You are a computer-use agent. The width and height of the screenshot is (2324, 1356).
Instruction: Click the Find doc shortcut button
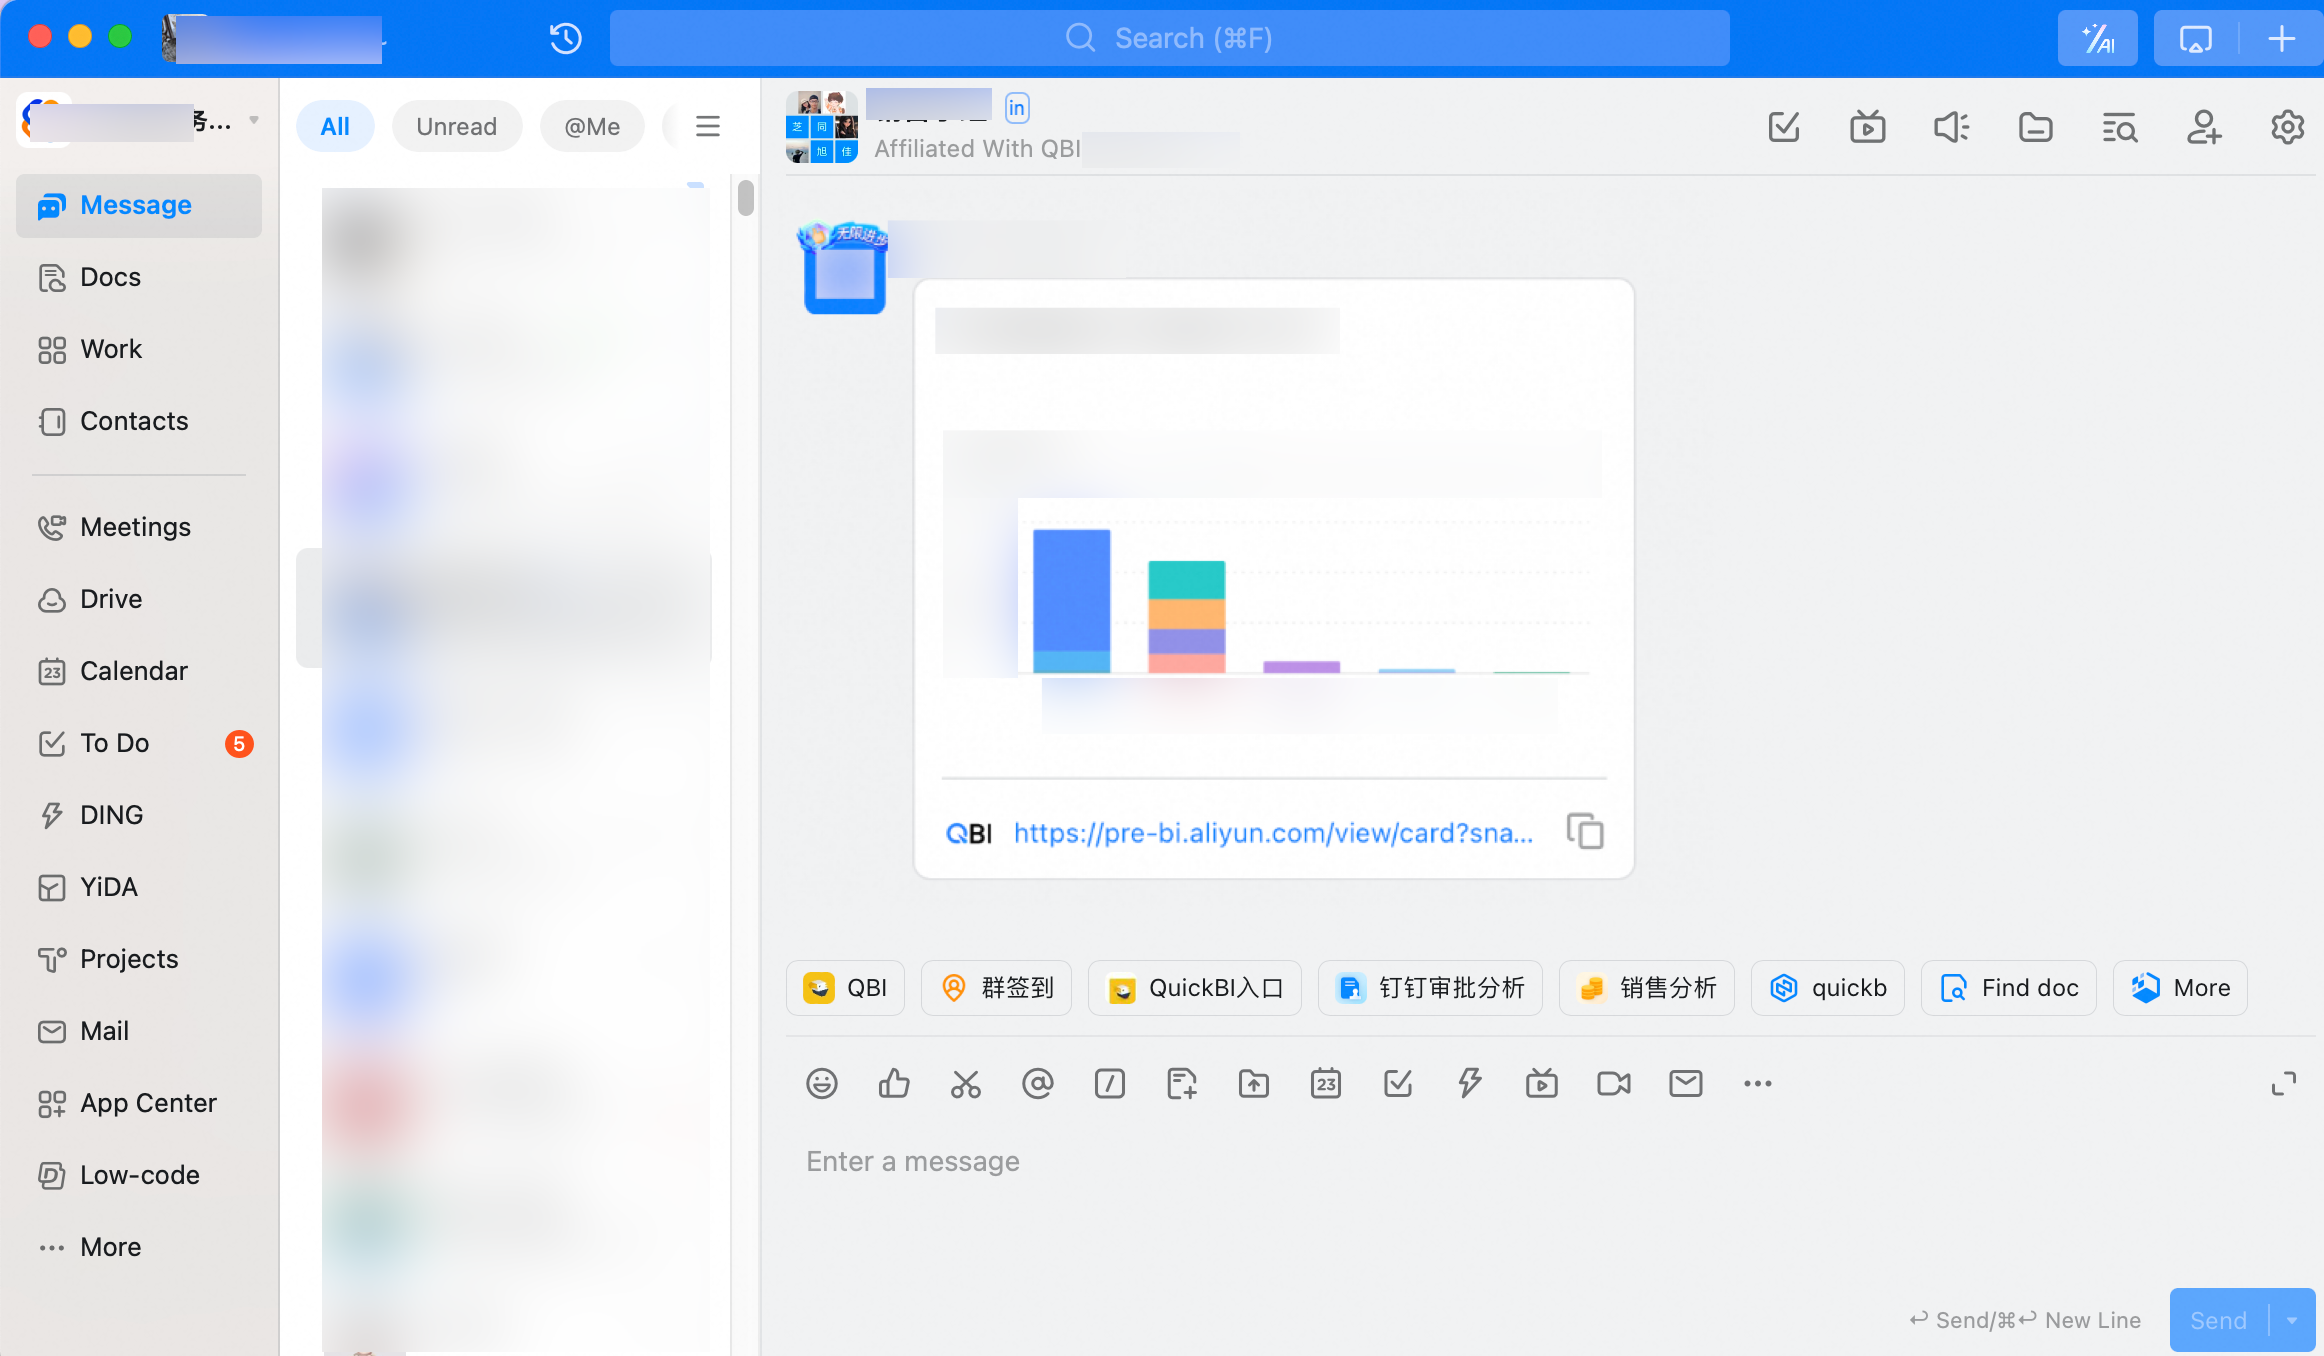tap(2008, 988)
